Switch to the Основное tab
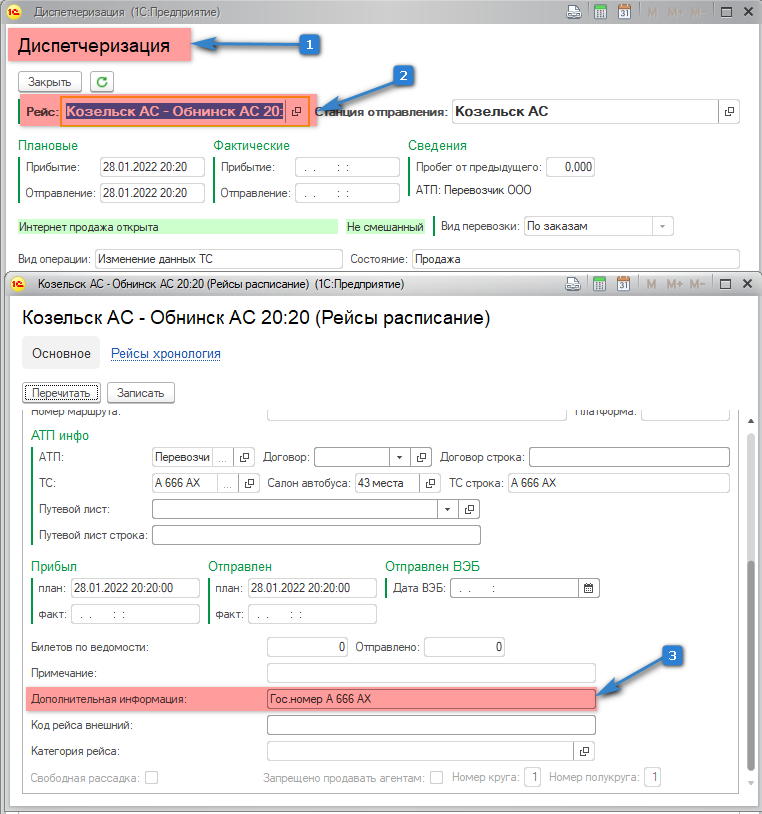The image size is (762, 814). [61, 353]
